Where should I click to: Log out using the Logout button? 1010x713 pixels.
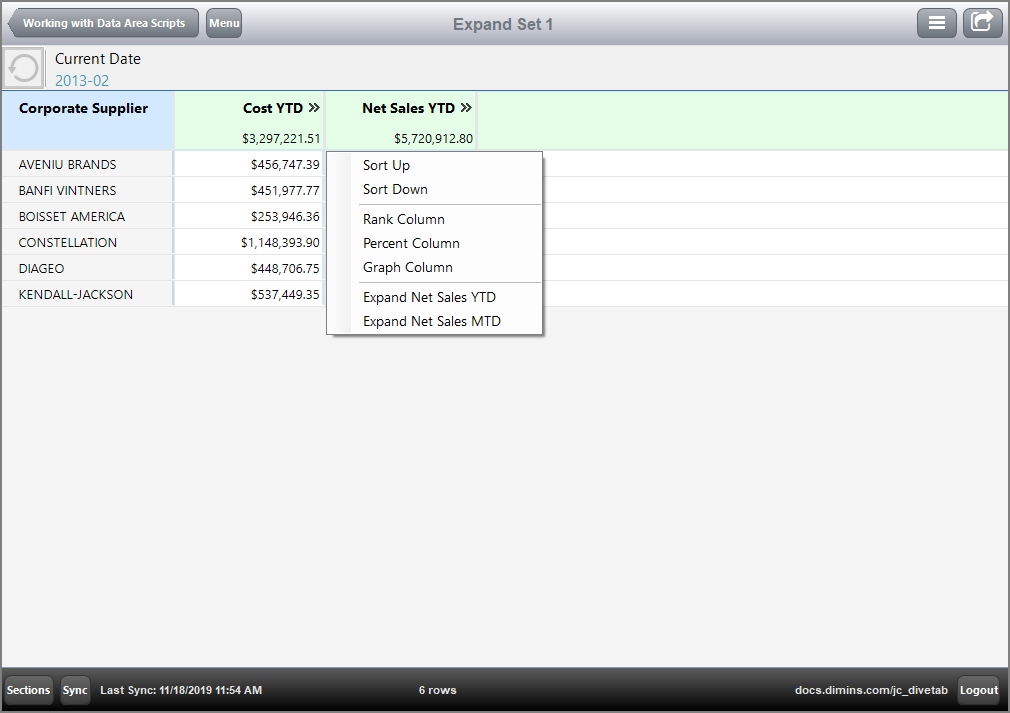click(978, 690)
